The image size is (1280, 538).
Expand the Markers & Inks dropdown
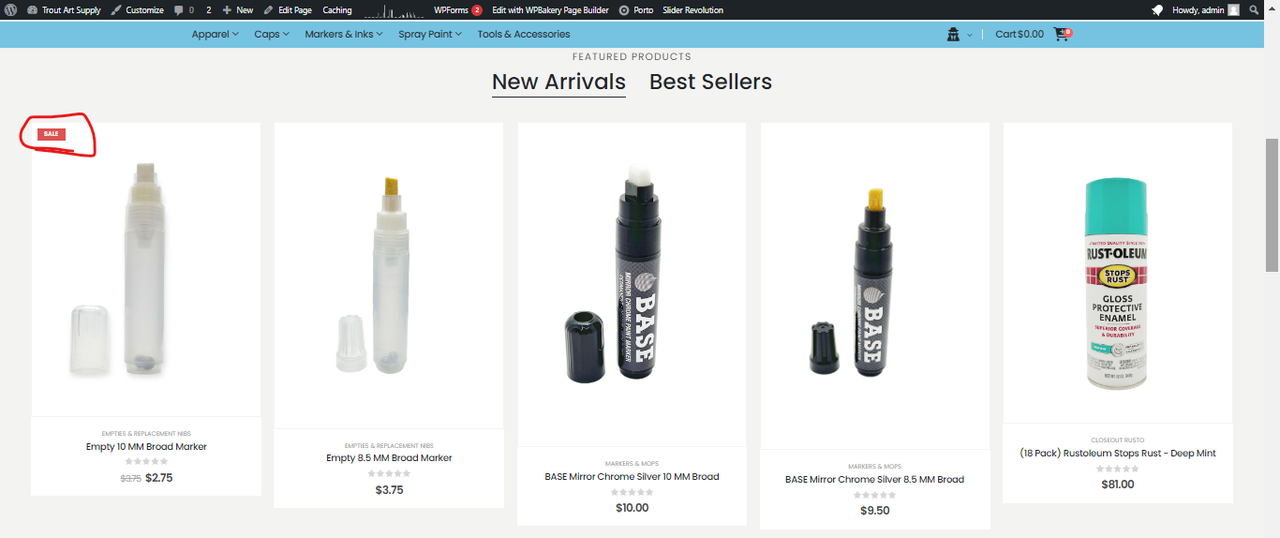tap(343, 34)
